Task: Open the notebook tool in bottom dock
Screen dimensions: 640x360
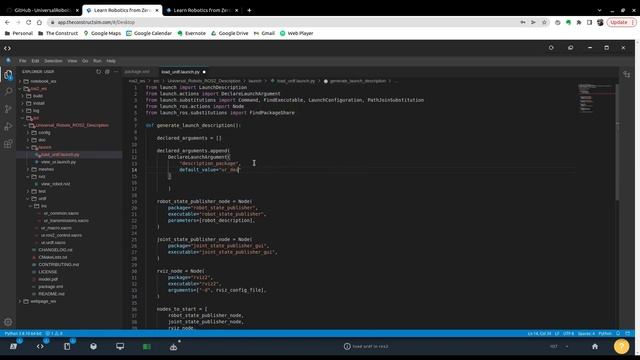Action: [67, 346]
